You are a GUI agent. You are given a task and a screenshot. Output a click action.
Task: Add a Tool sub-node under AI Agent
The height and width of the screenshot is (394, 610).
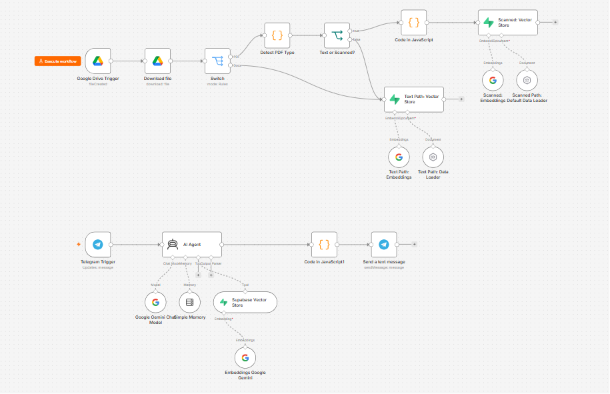click(198, 275)
